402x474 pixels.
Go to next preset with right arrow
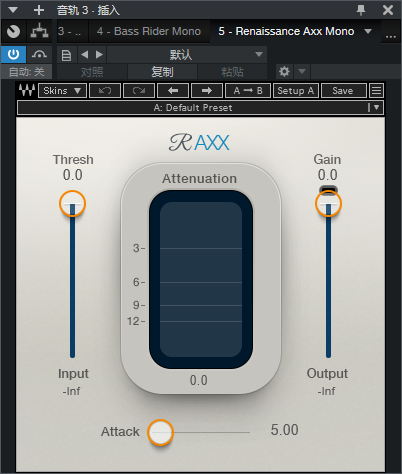click(x=207, y=91)
